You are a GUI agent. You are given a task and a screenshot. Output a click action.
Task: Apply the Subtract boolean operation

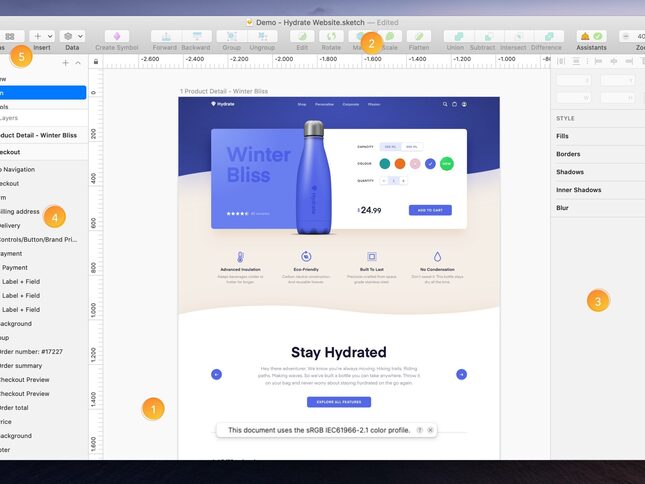tap(489, 37)
